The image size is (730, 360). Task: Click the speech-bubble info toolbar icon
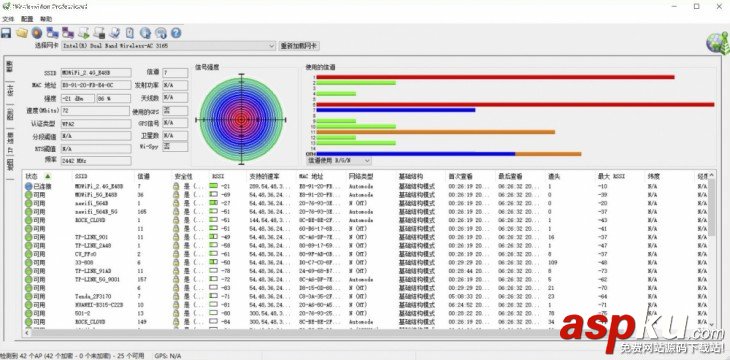(x=161, y=33)
